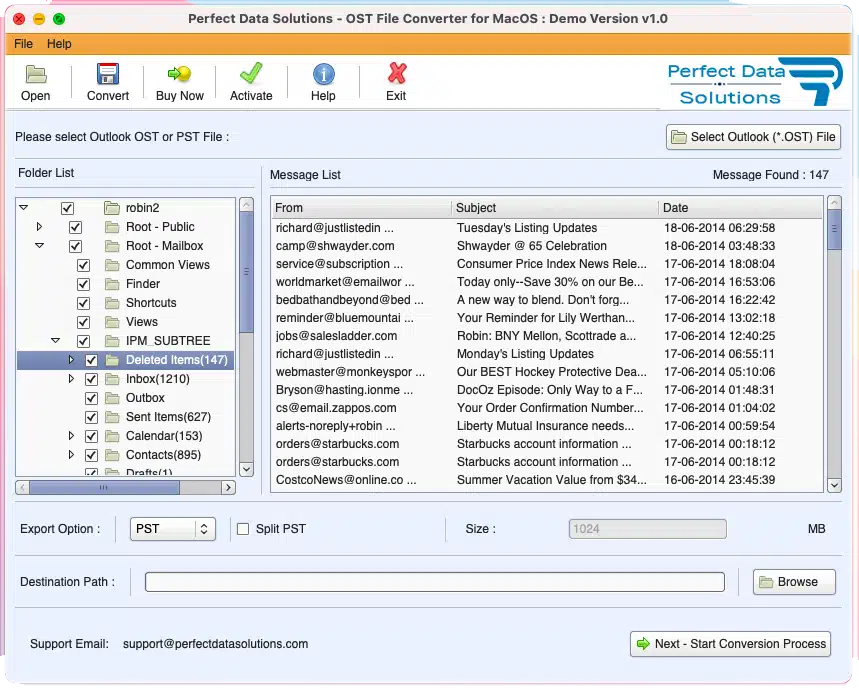Uncheck the Finder folder checkbox

tap(83, 284)
